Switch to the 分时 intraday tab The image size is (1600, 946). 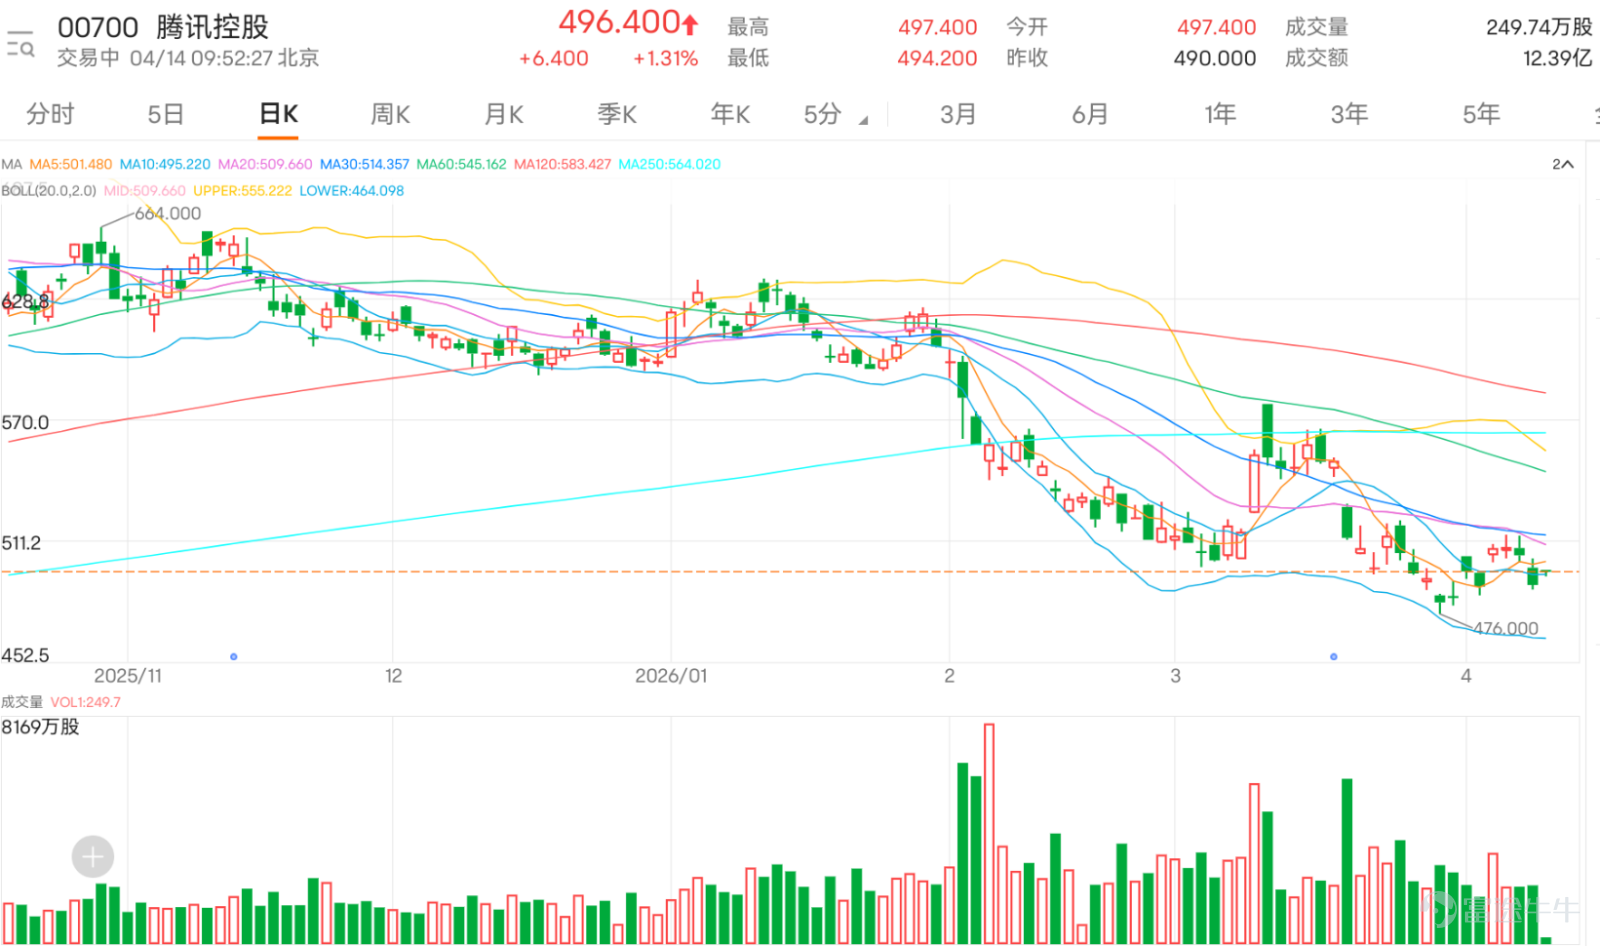[x=50, y=114]
